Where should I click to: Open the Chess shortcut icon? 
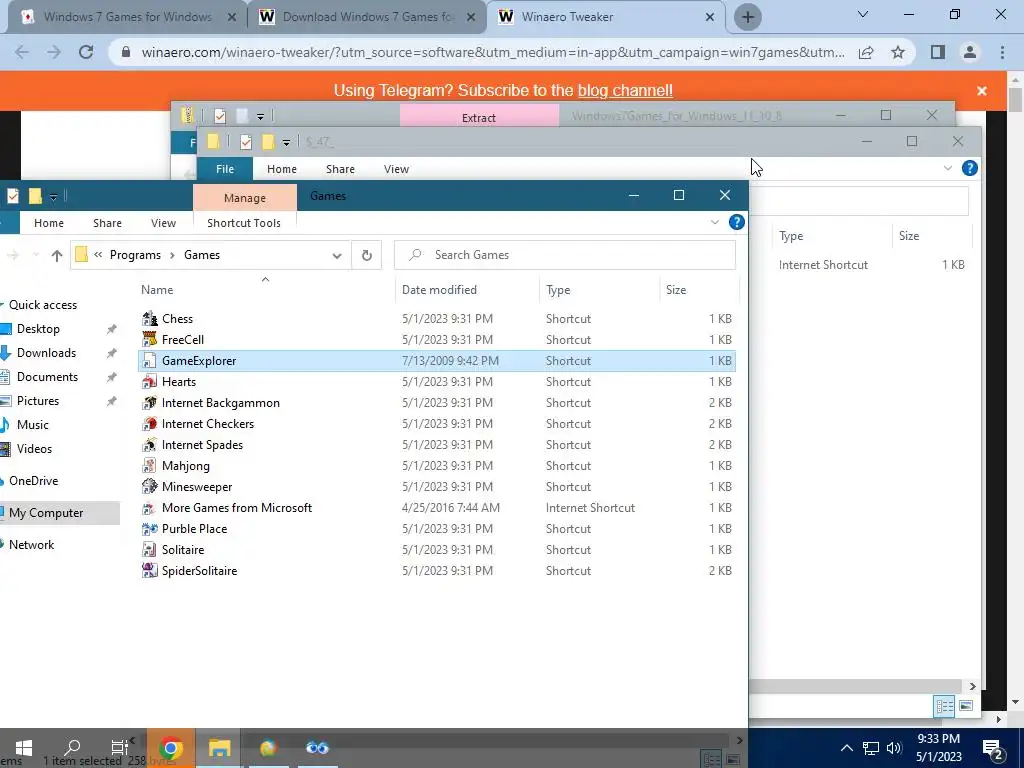coord(150,319)
